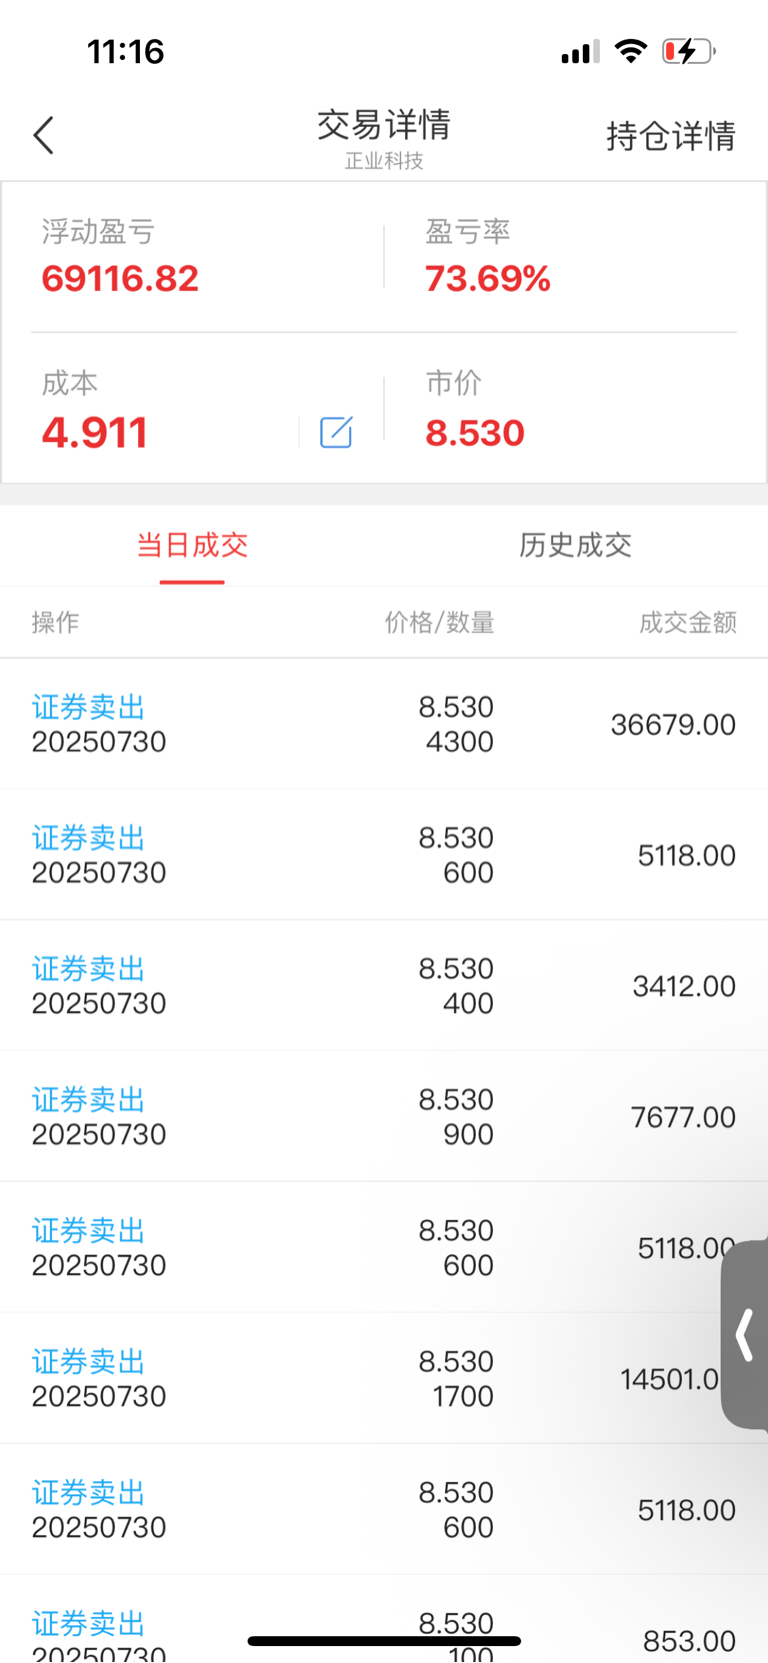The height and width of the screenshot is (1663, 768).
Task: Tap the 成交金额 column header
Action: pyautogui.click(x=688, y=623)
